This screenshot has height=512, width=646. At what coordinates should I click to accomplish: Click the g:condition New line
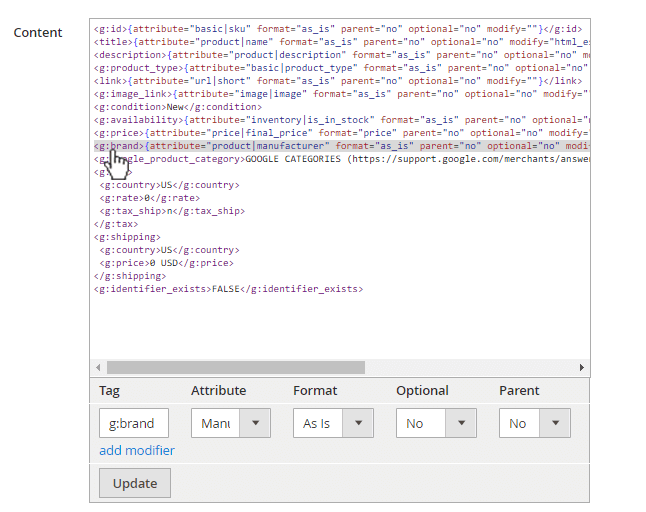click(x=178, y=107)
